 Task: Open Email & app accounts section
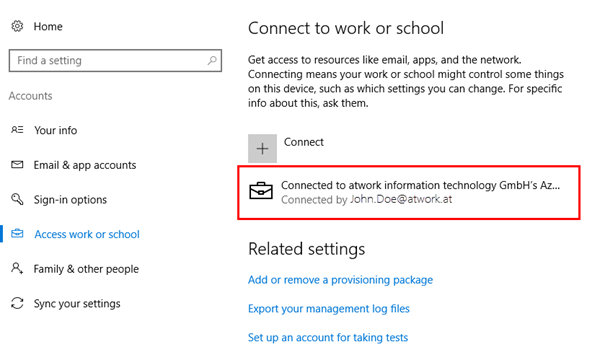pos(85,165)
